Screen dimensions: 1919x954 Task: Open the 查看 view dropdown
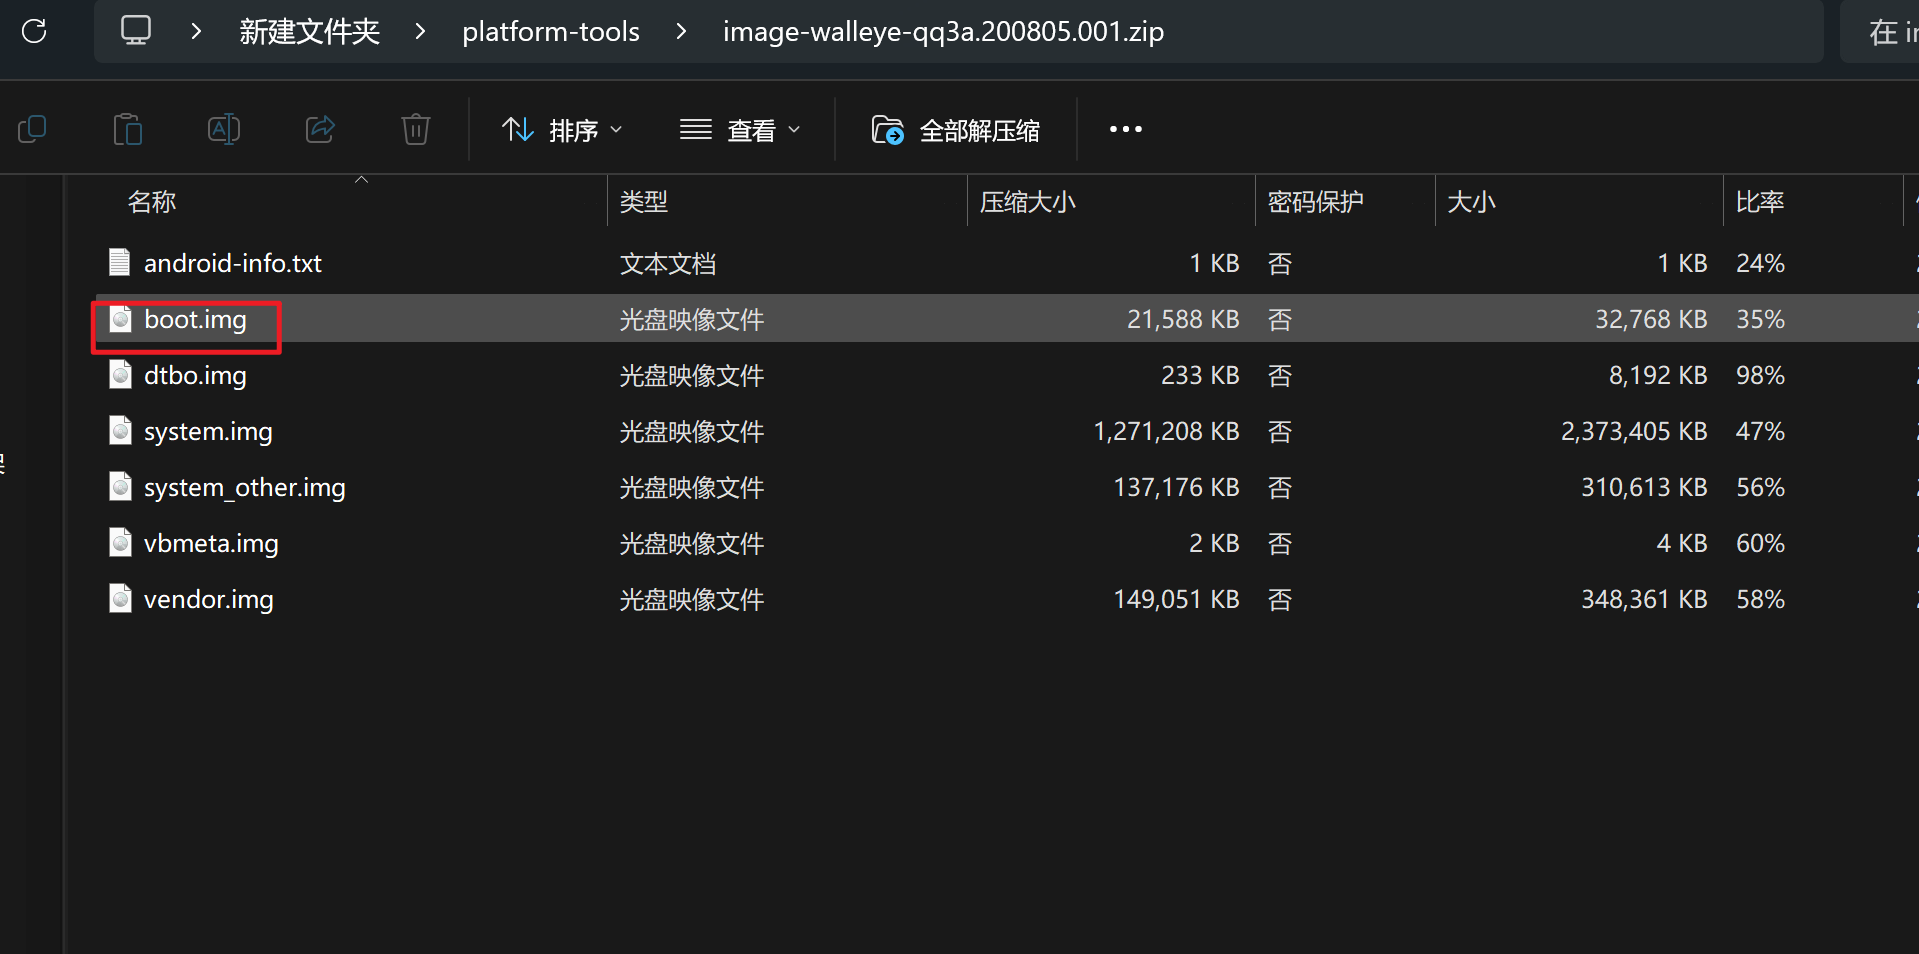click(740, 130)
